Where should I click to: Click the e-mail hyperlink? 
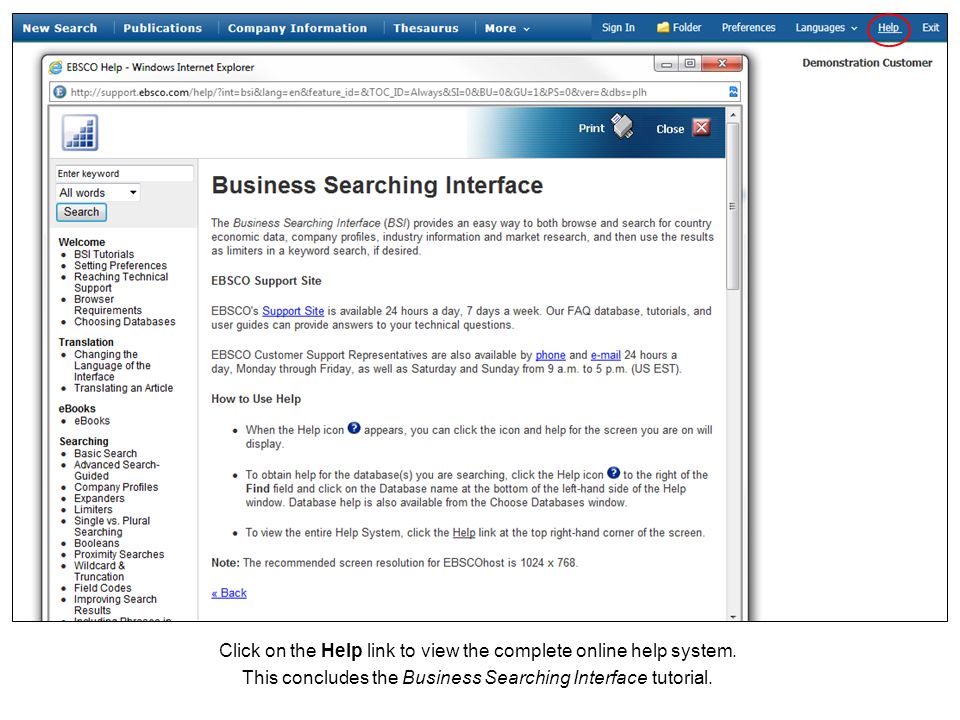pos(606,355)
